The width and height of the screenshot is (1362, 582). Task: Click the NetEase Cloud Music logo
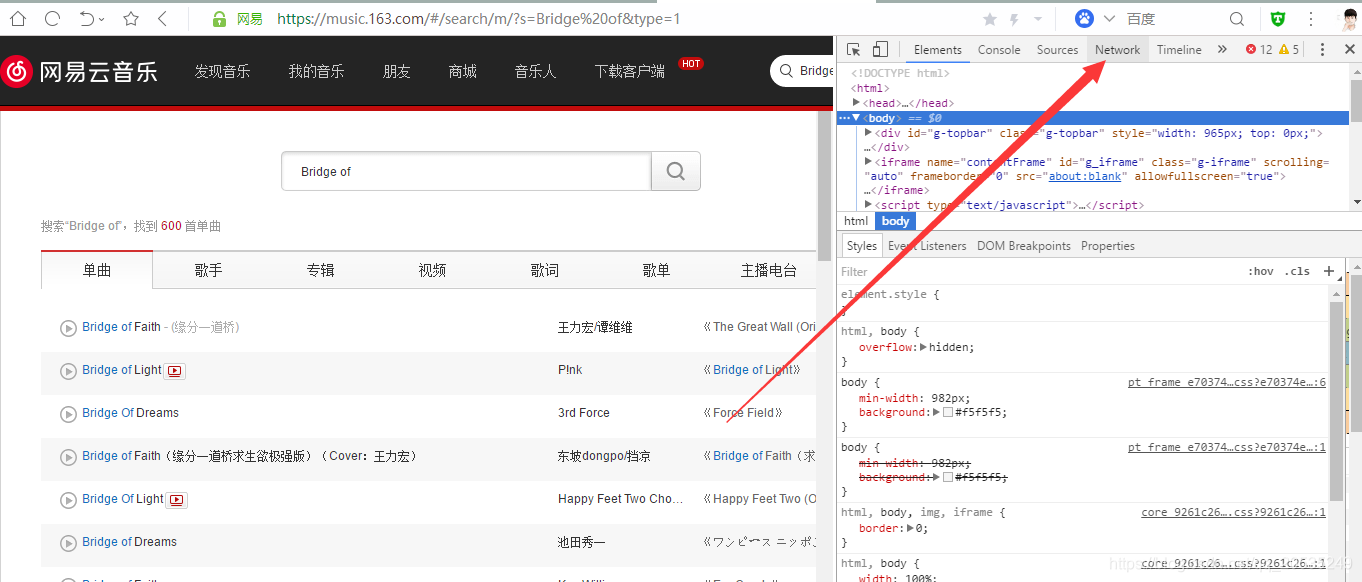(80, 70)
